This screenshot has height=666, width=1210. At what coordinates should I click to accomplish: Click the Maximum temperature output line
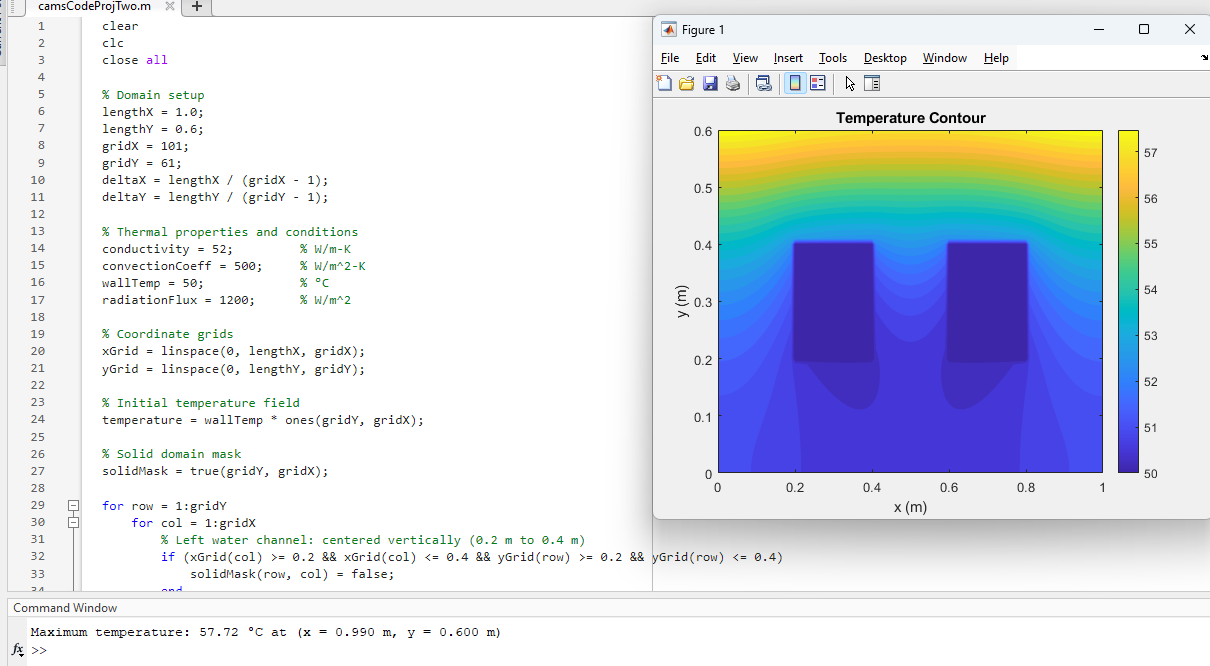(266, 632)
